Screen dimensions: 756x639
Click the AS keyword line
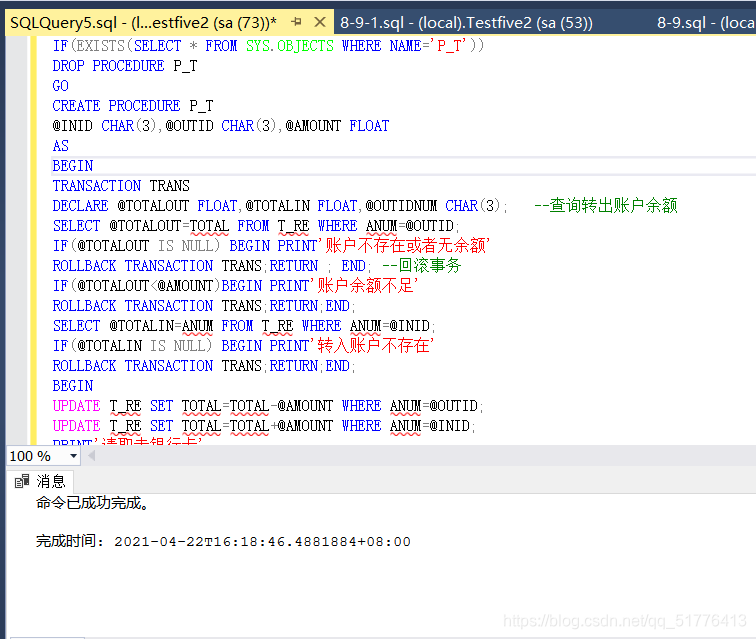click(61, 146)
